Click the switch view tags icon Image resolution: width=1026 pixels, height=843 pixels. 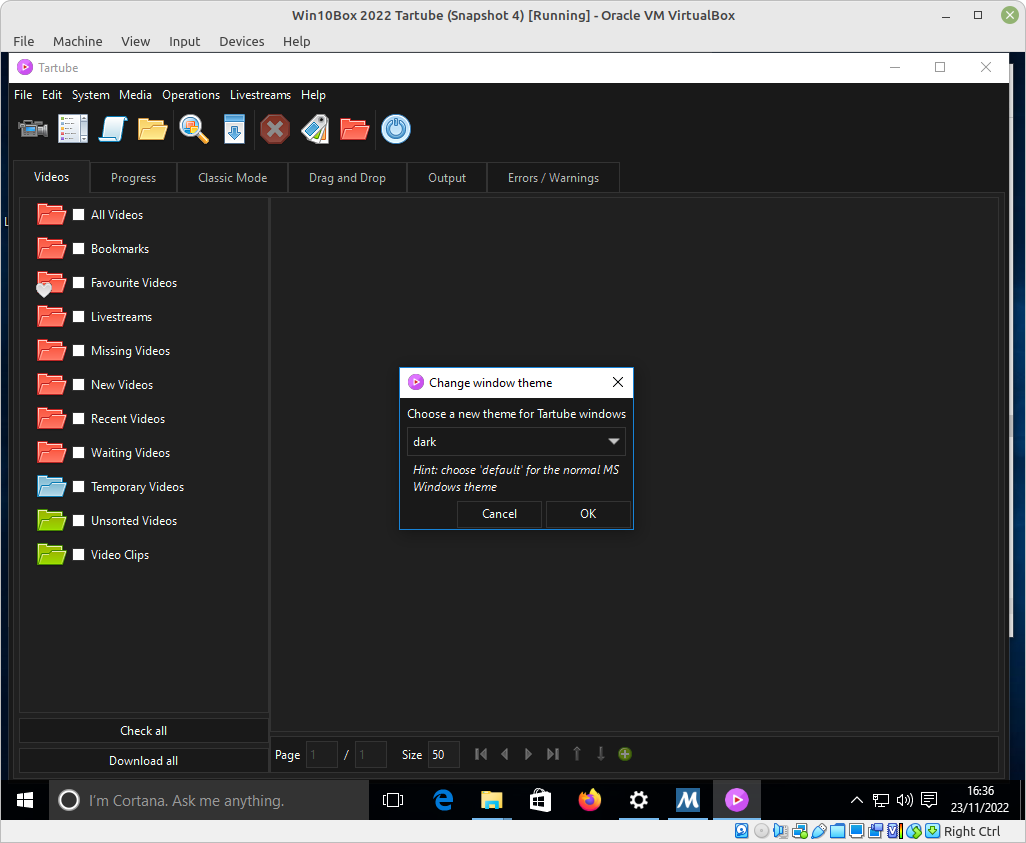(x=315, y=129)
